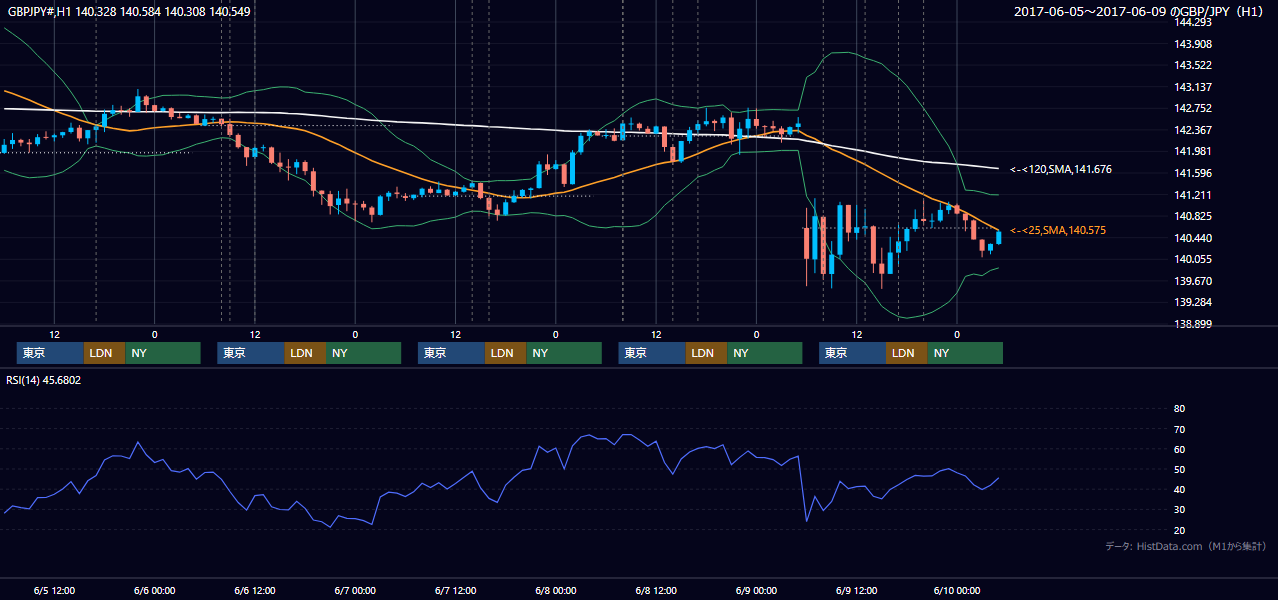Select the 6/6 00:00 date label

pyautogui.click(x=154, y=590)
